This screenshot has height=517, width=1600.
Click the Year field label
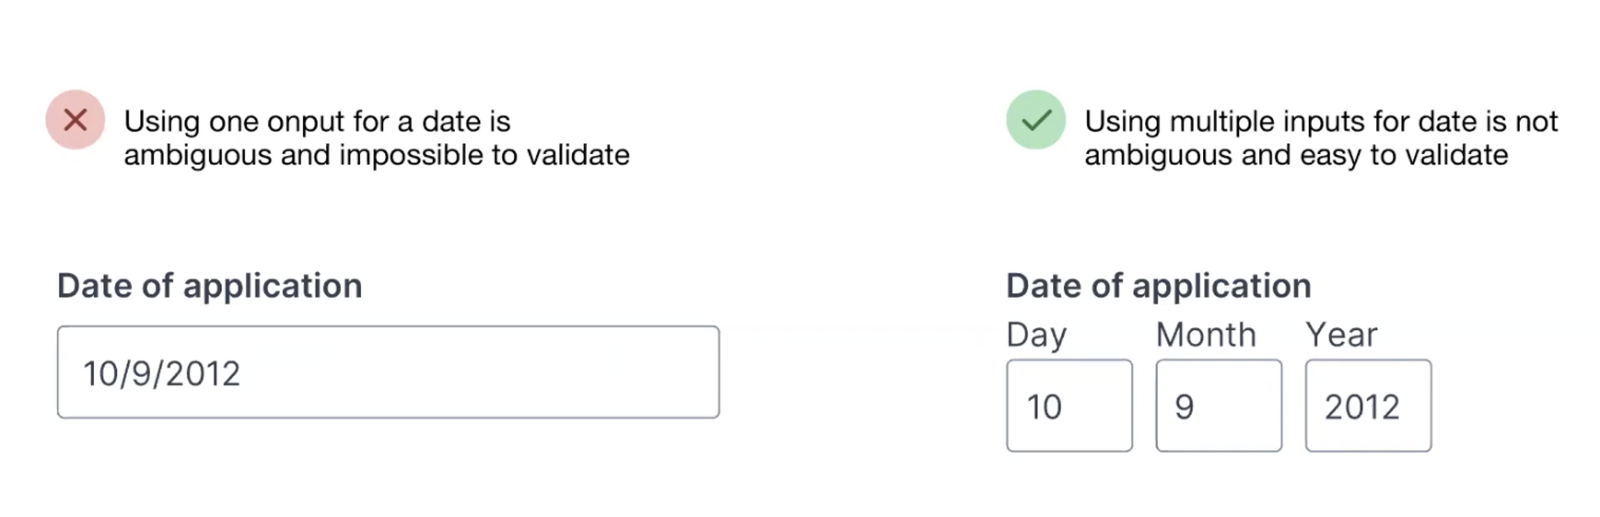1341,334
